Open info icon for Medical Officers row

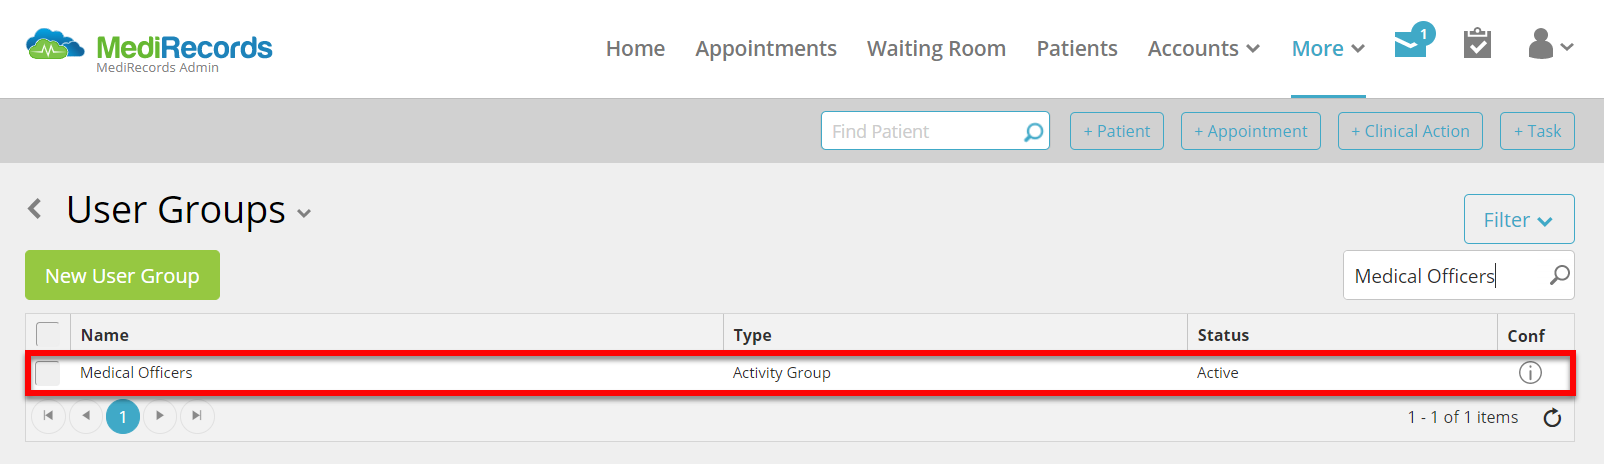coord(1530,373)
